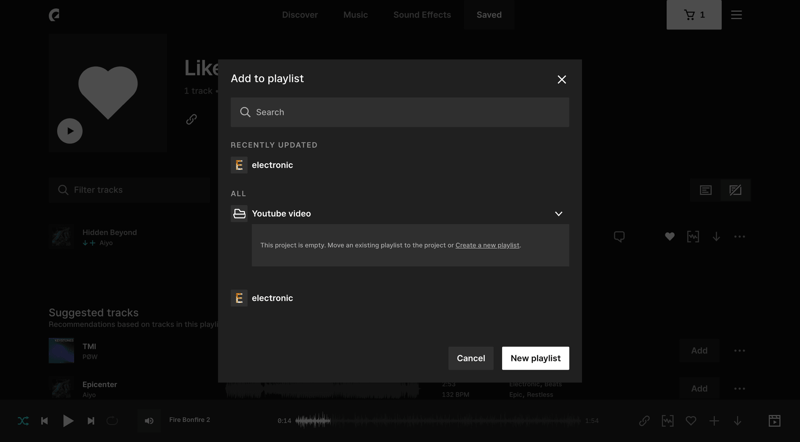Viewport: 800px width, 442px height.
Task: Switch to detailed list view icon
Action: coord(706,190)
